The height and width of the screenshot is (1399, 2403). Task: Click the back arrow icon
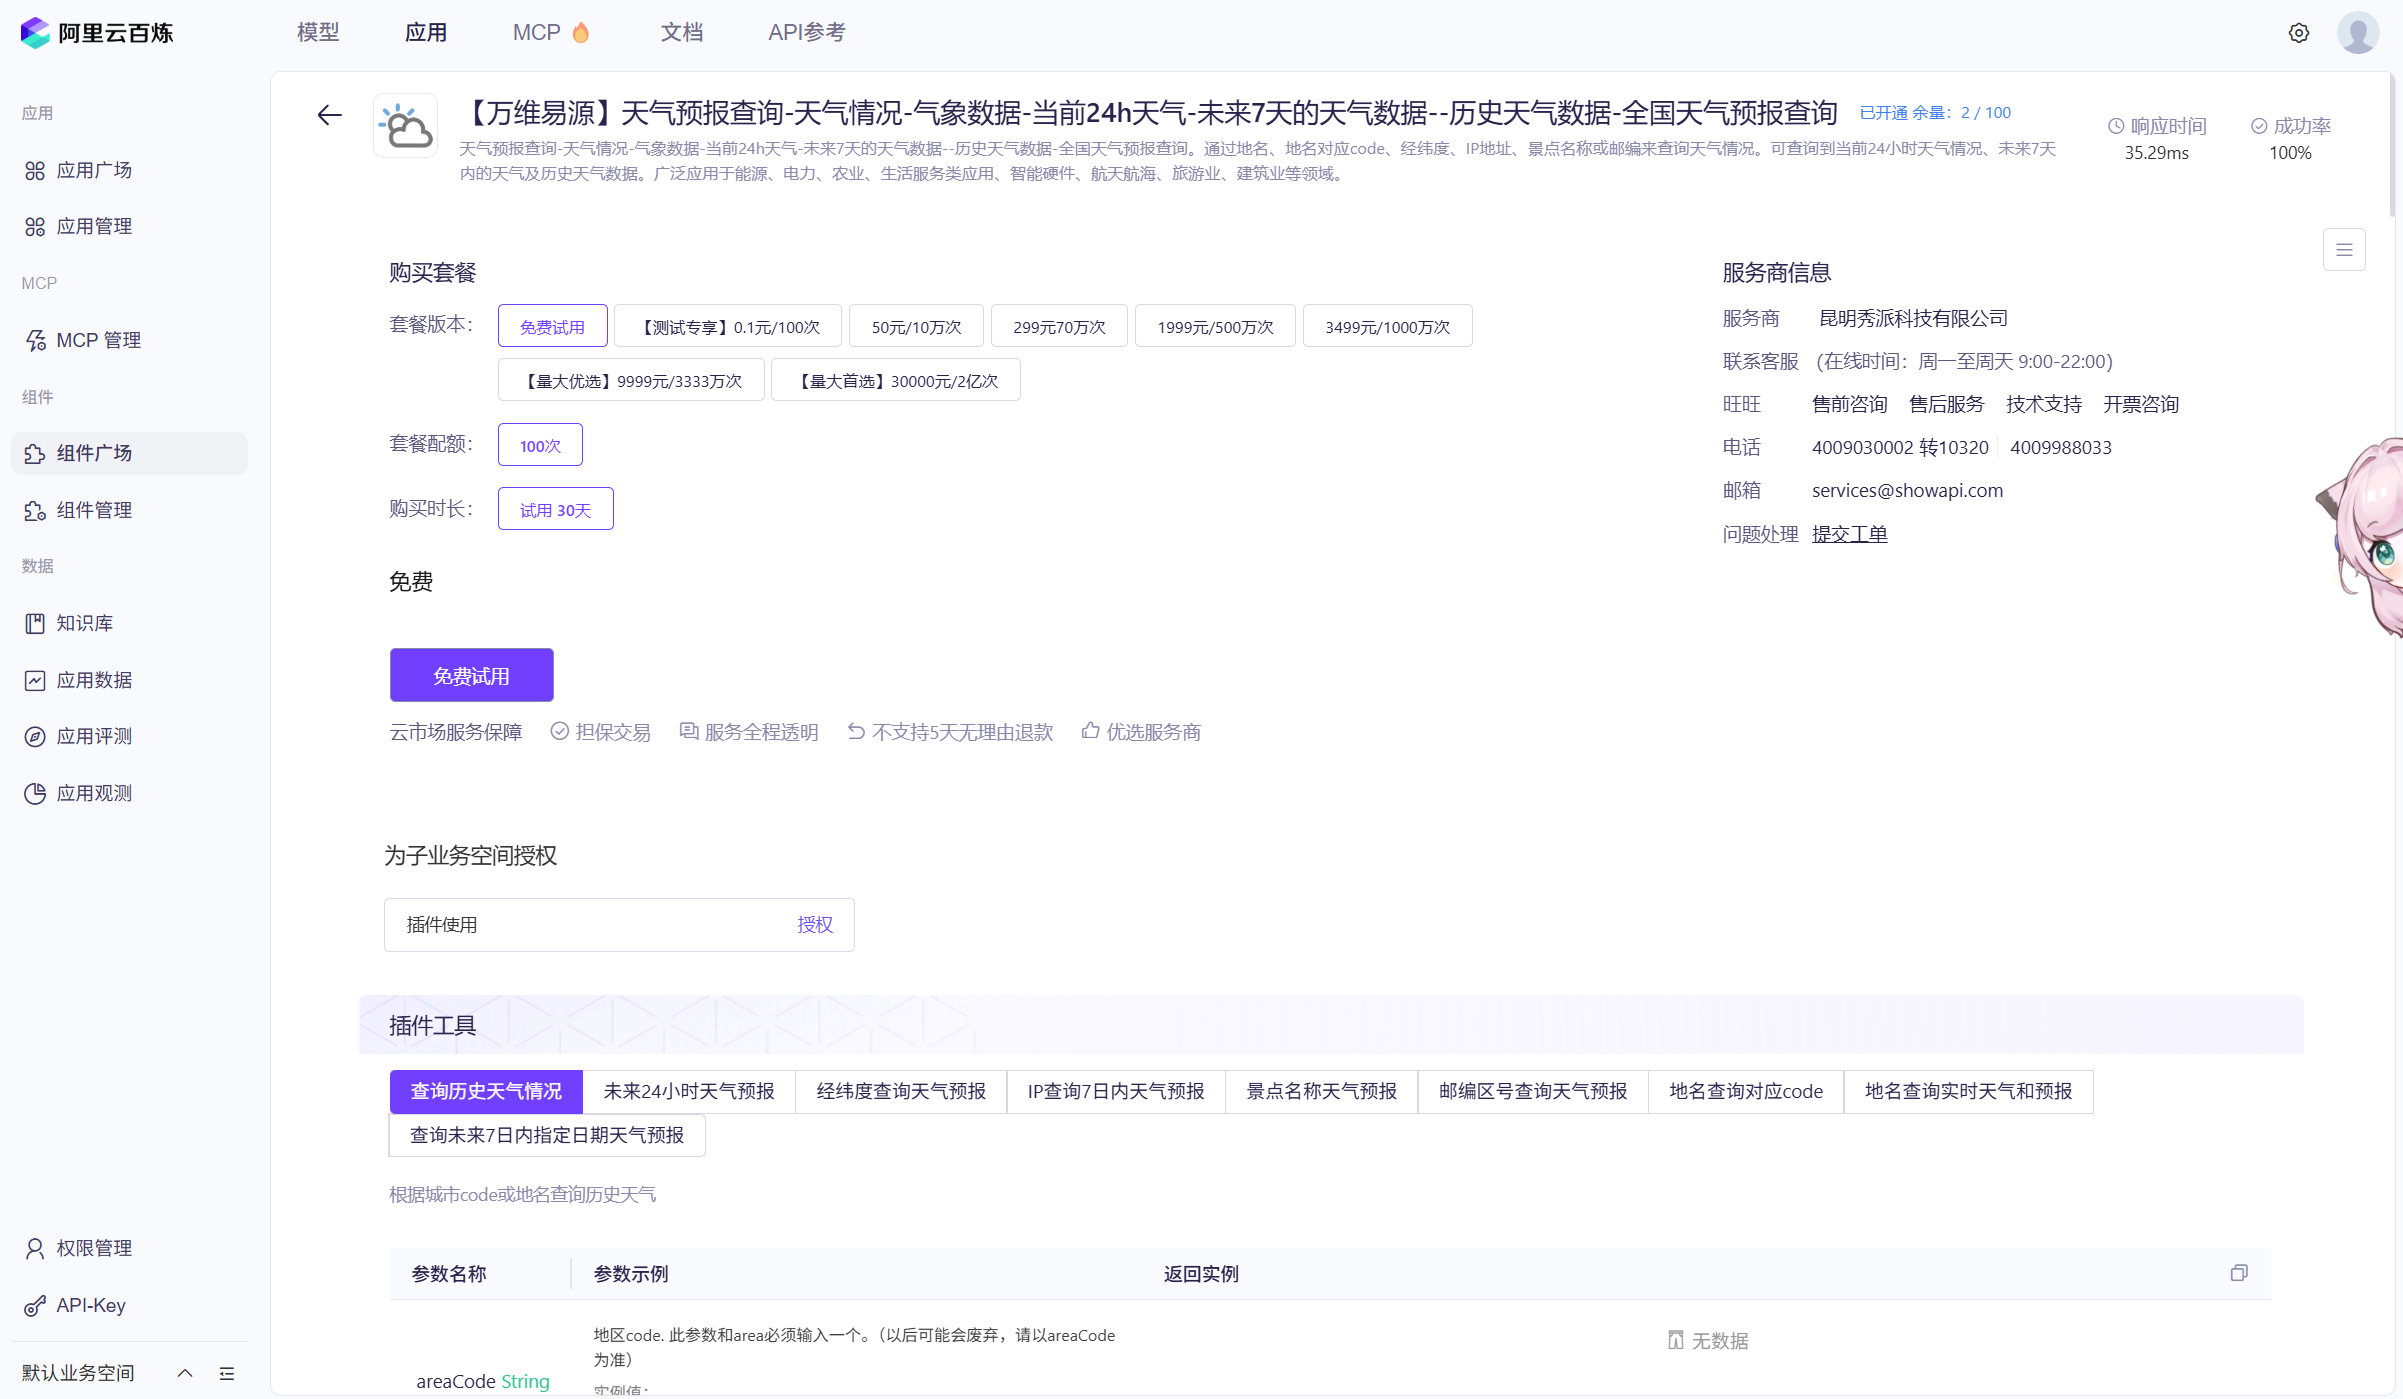[329, 115]
